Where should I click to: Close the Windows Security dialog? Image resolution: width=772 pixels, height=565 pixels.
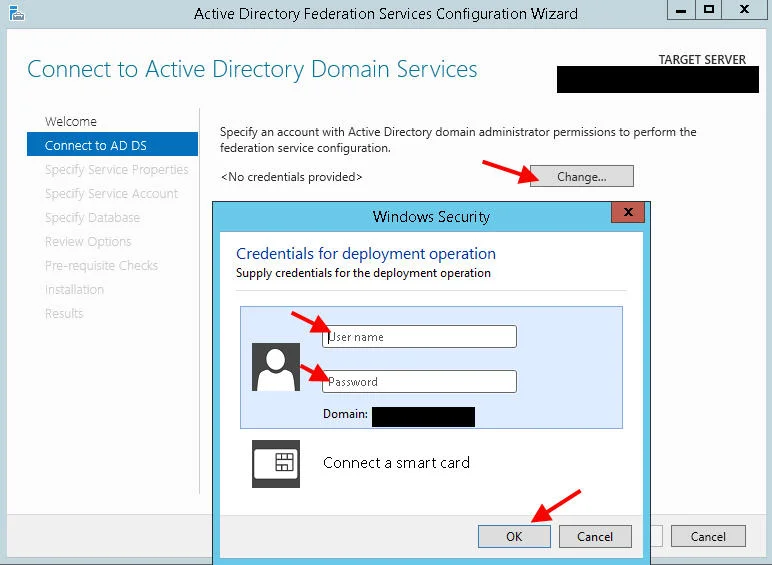628,212
